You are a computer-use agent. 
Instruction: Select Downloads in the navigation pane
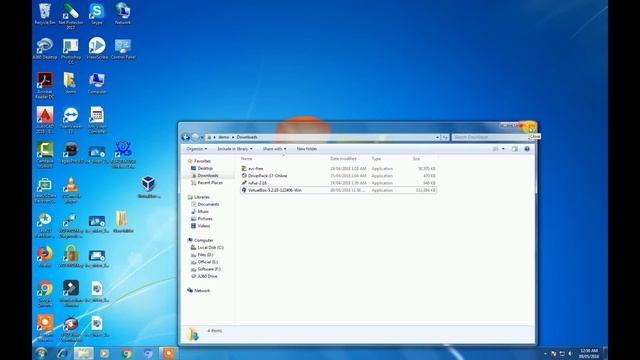pyautogui.click(x=208, y=176)
